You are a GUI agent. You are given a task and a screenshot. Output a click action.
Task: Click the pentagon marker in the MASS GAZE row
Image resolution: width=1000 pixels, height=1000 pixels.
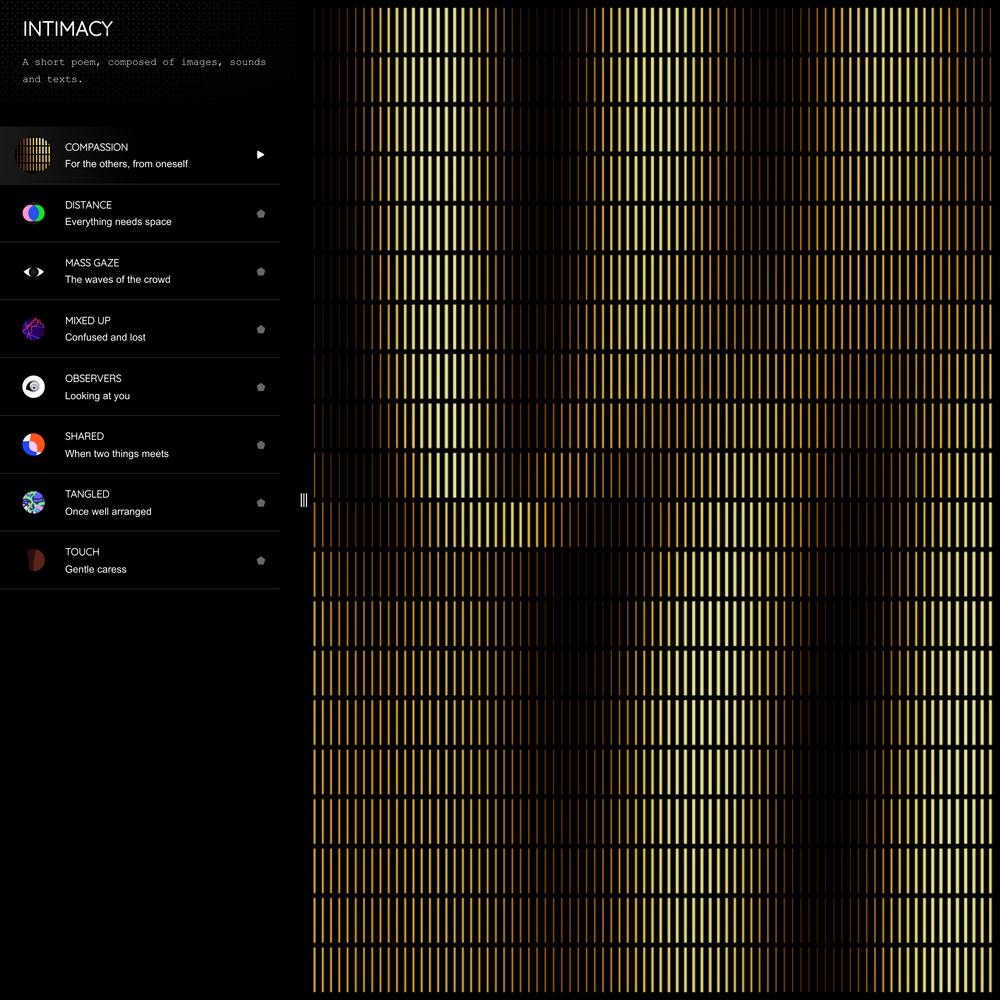[261, 272]
